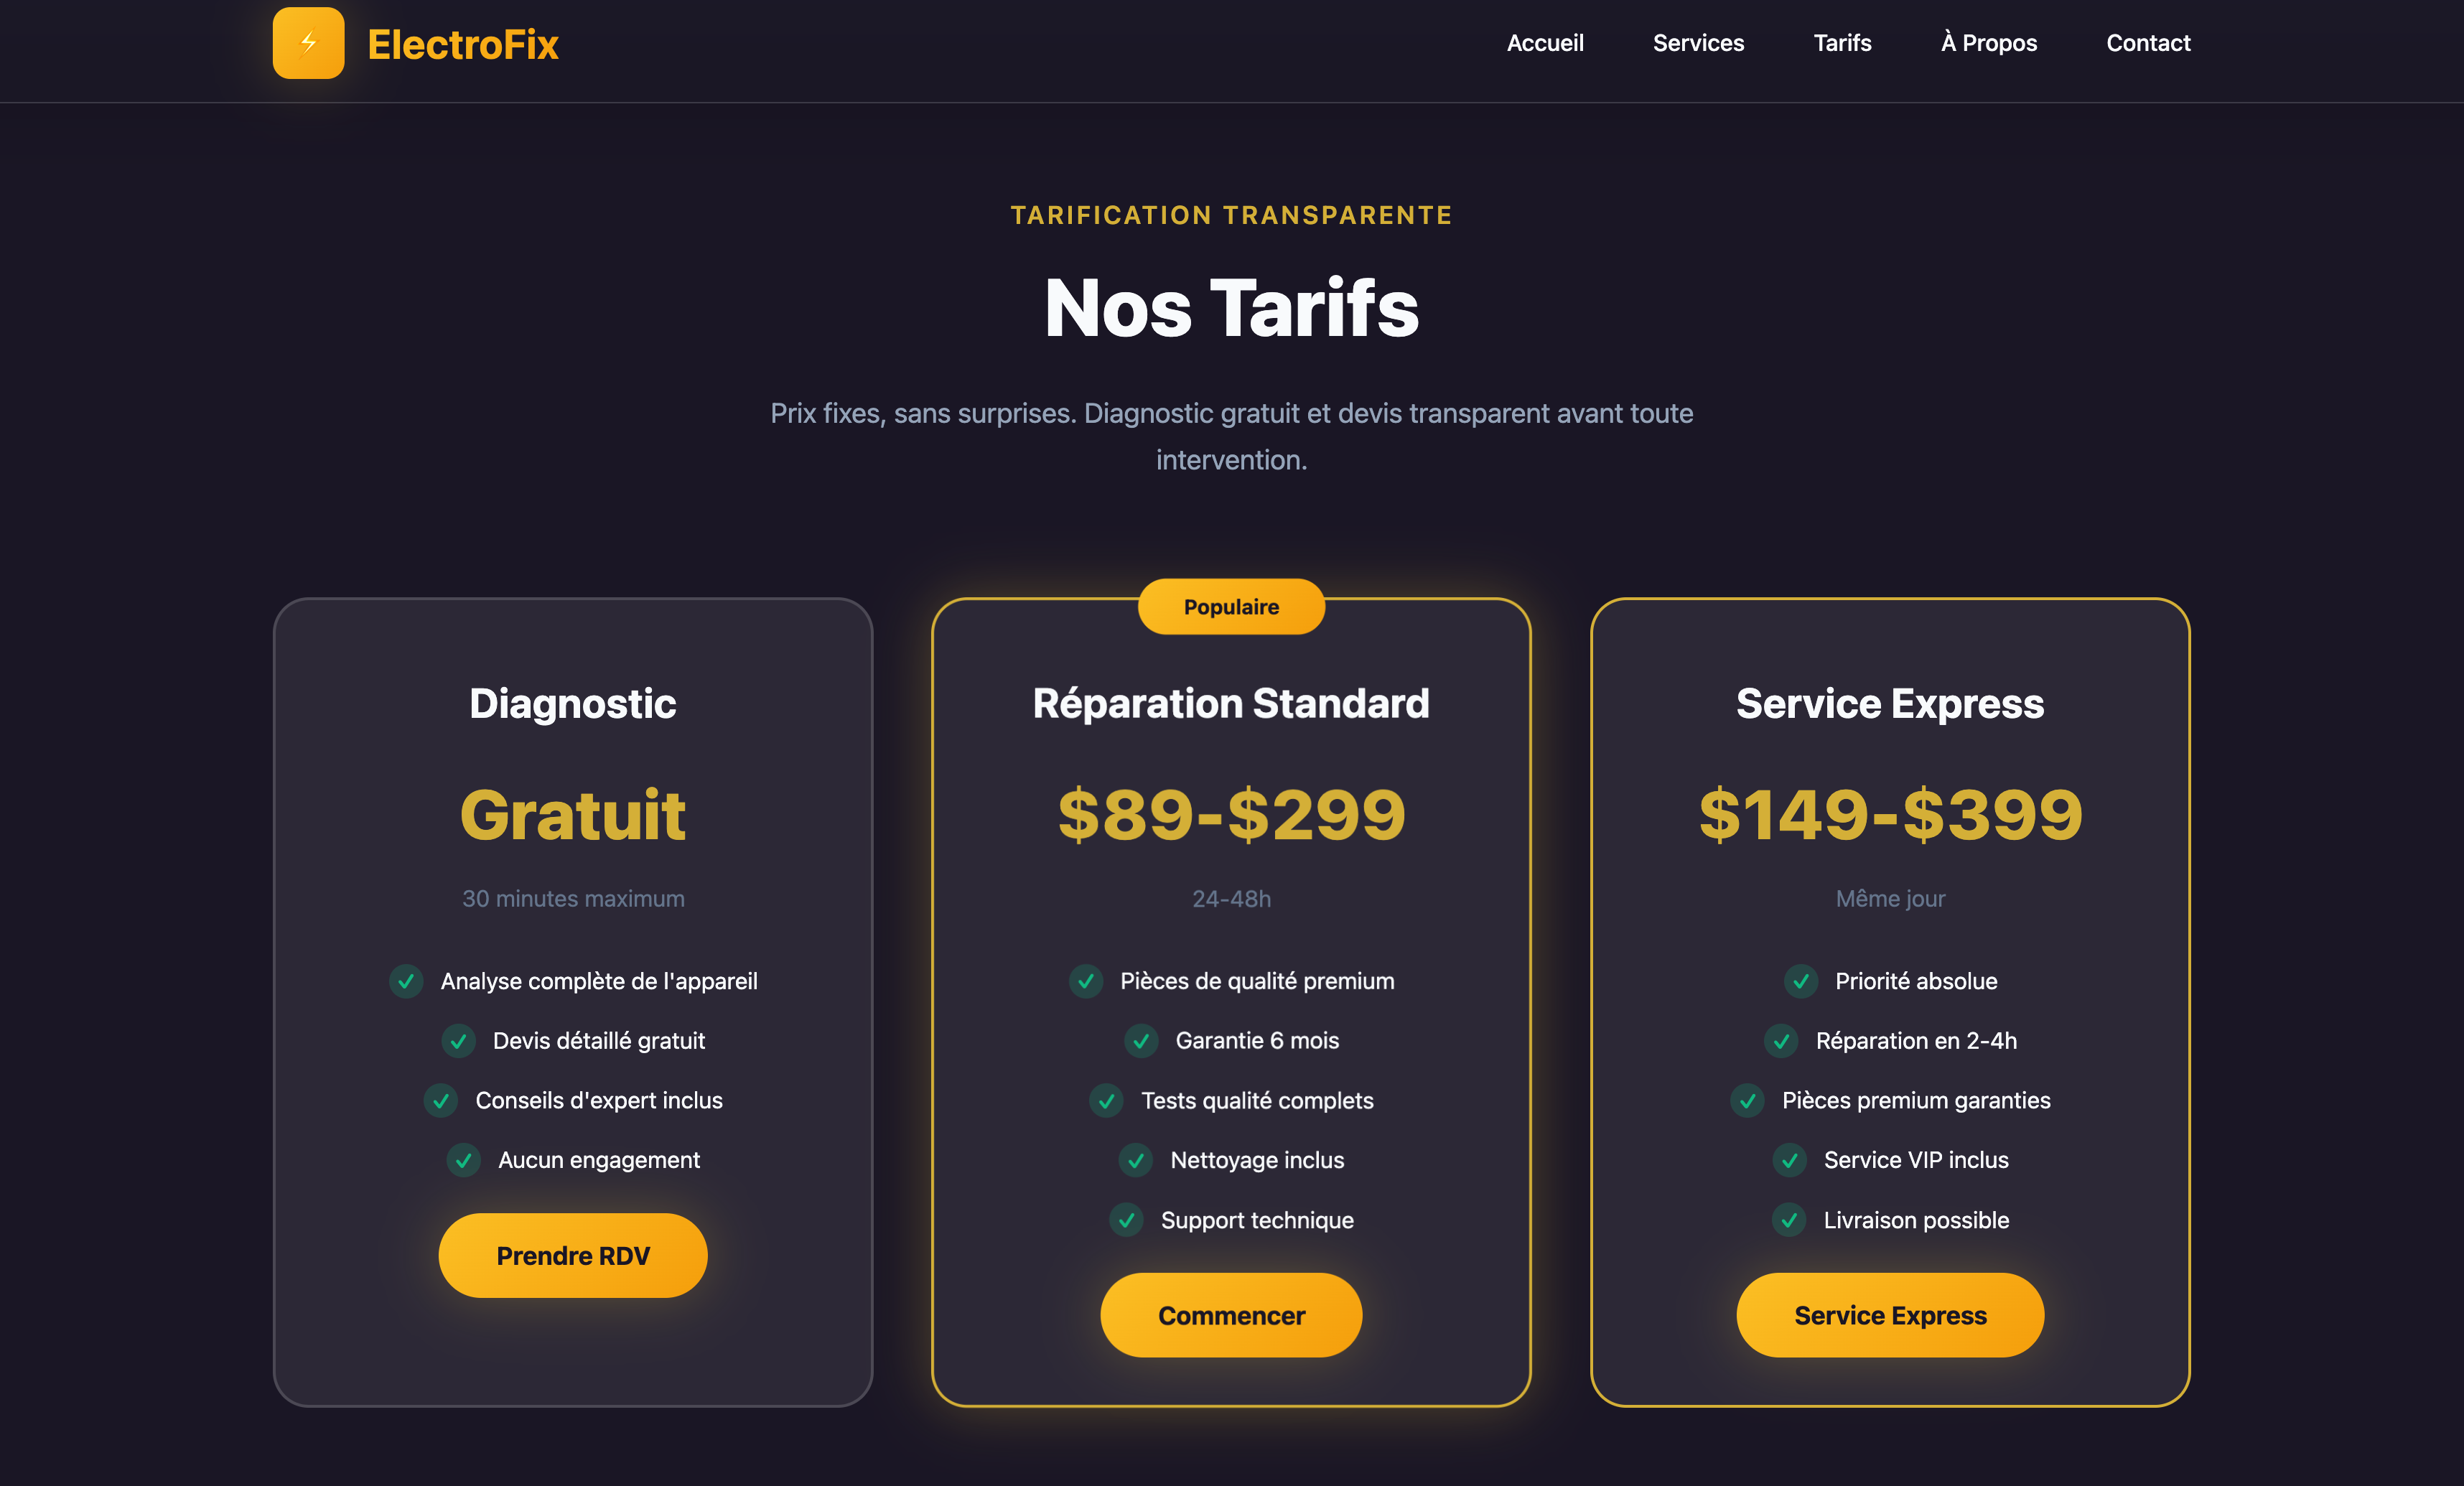Click the checkmark next to 'Priorité absolue'

(x=1800, y=981)
